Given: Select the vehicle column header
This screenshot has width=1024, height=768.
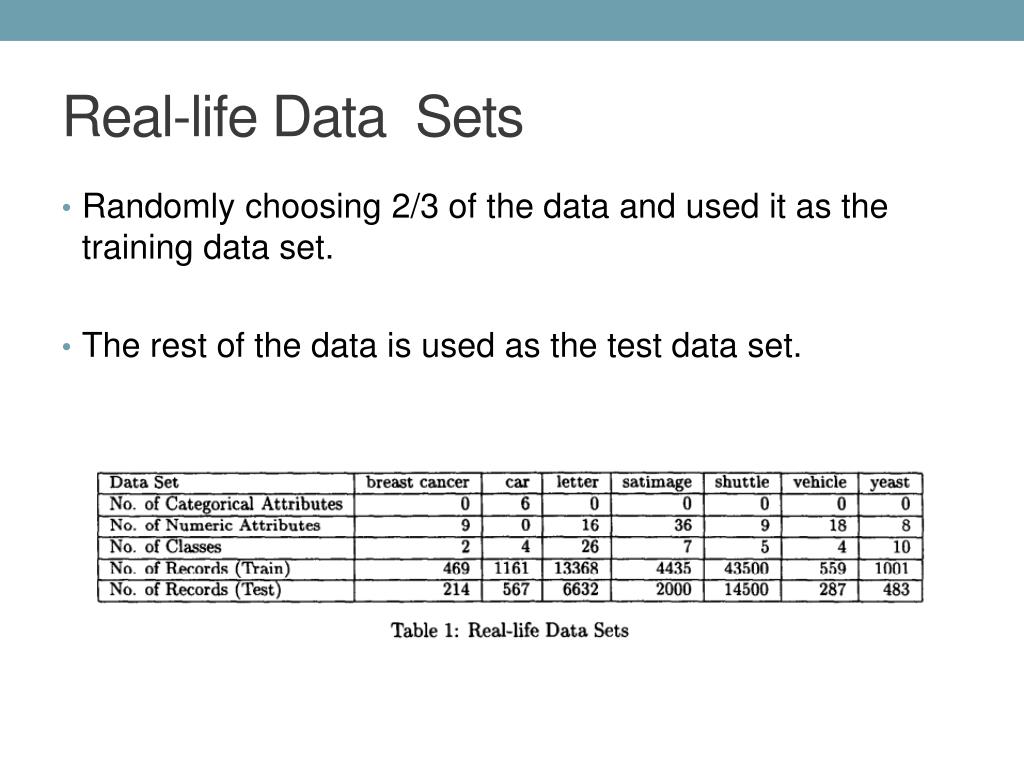Looking at the screenshot, I should coord(820,482).
